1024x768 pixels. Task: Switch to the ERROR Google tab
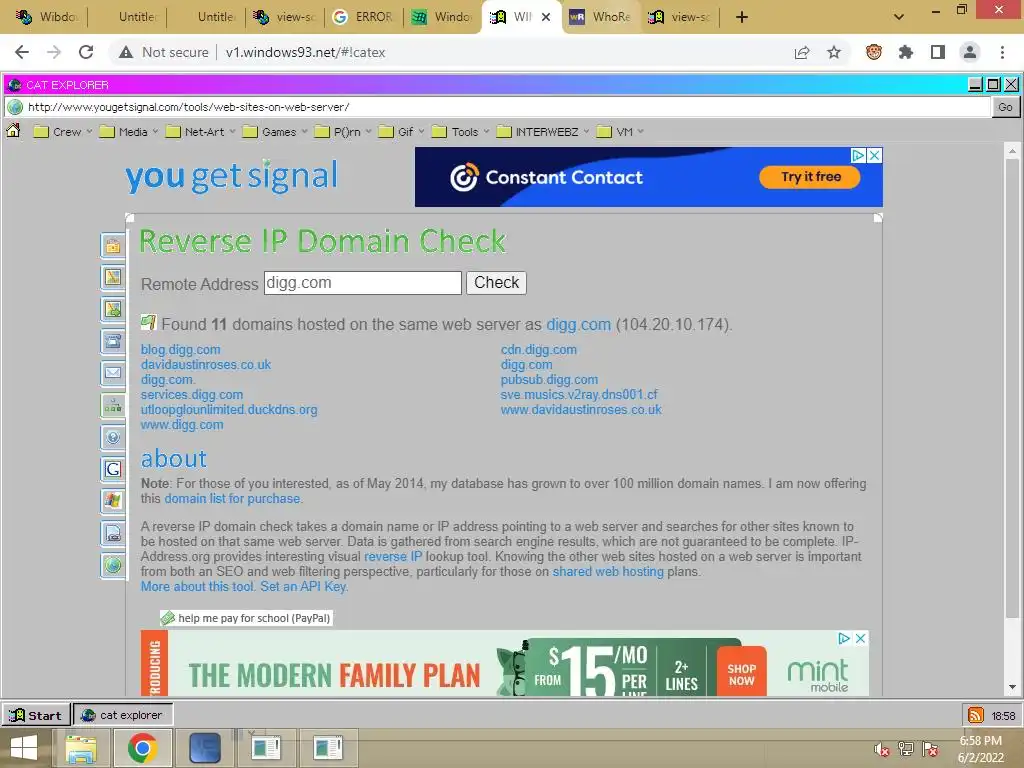coord(364,17)
